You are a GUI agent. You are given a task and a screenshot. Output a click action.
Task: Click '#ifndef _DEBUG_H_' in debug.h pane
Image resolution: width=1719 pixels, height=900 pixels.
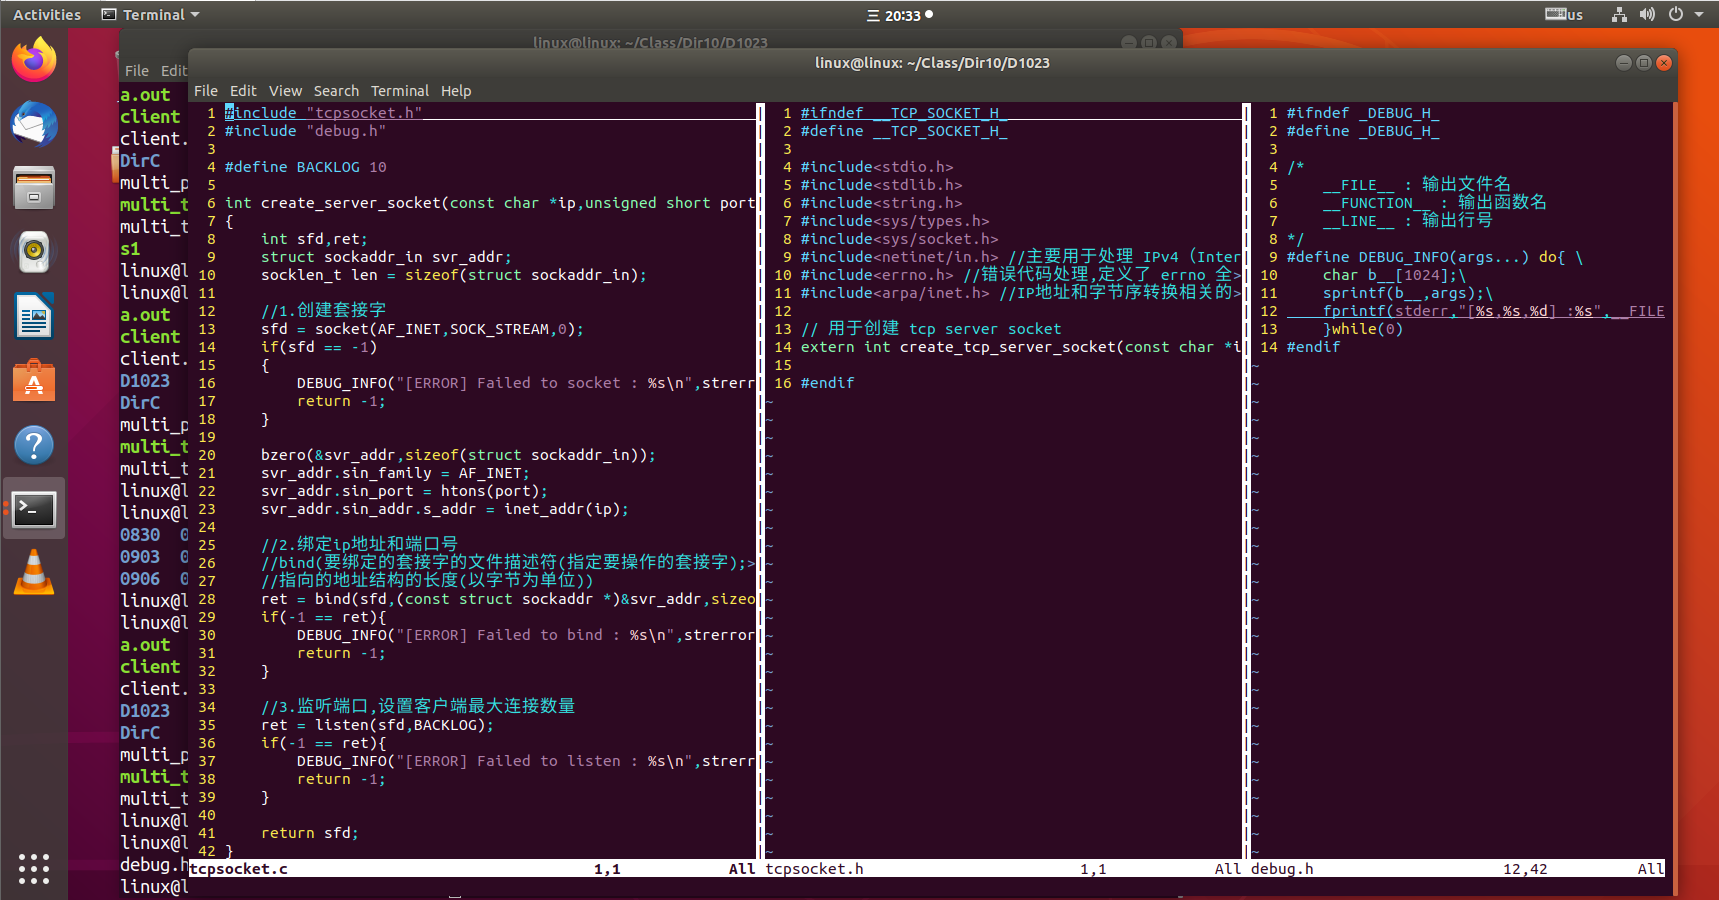tap(1363, 113)
